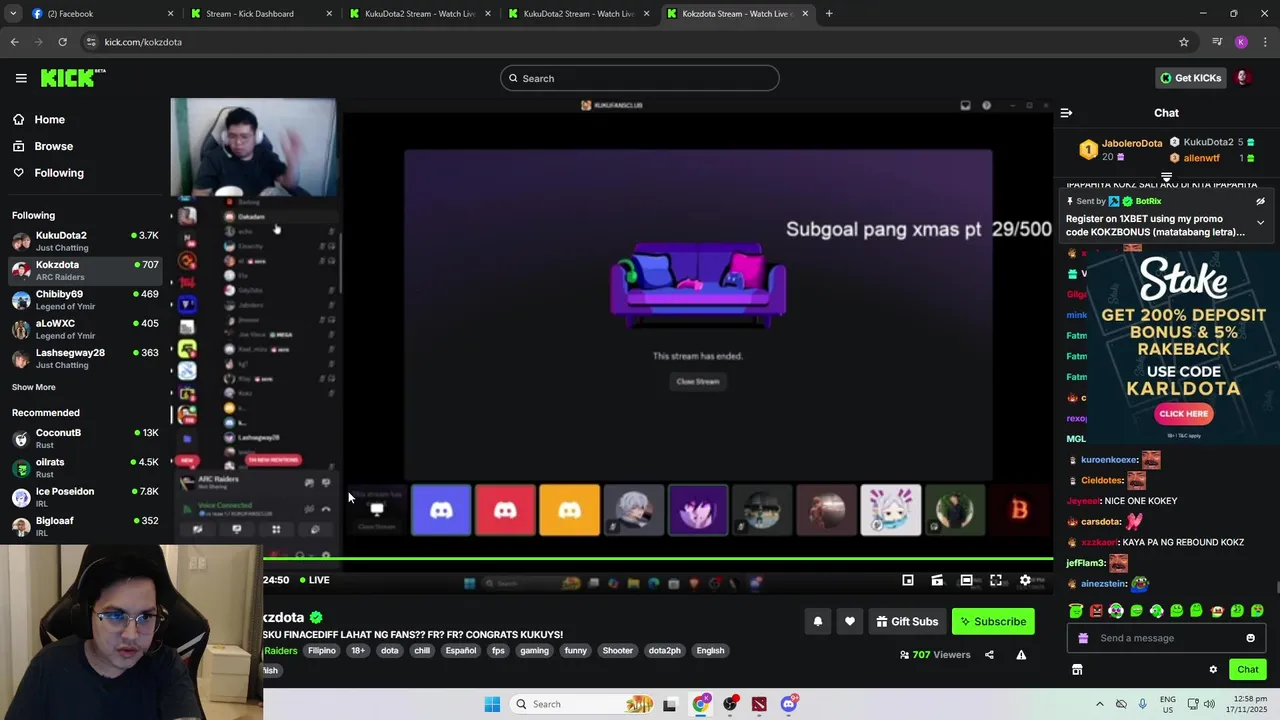Click the address bar URL
1280x720 pixels.
point(143,42)
